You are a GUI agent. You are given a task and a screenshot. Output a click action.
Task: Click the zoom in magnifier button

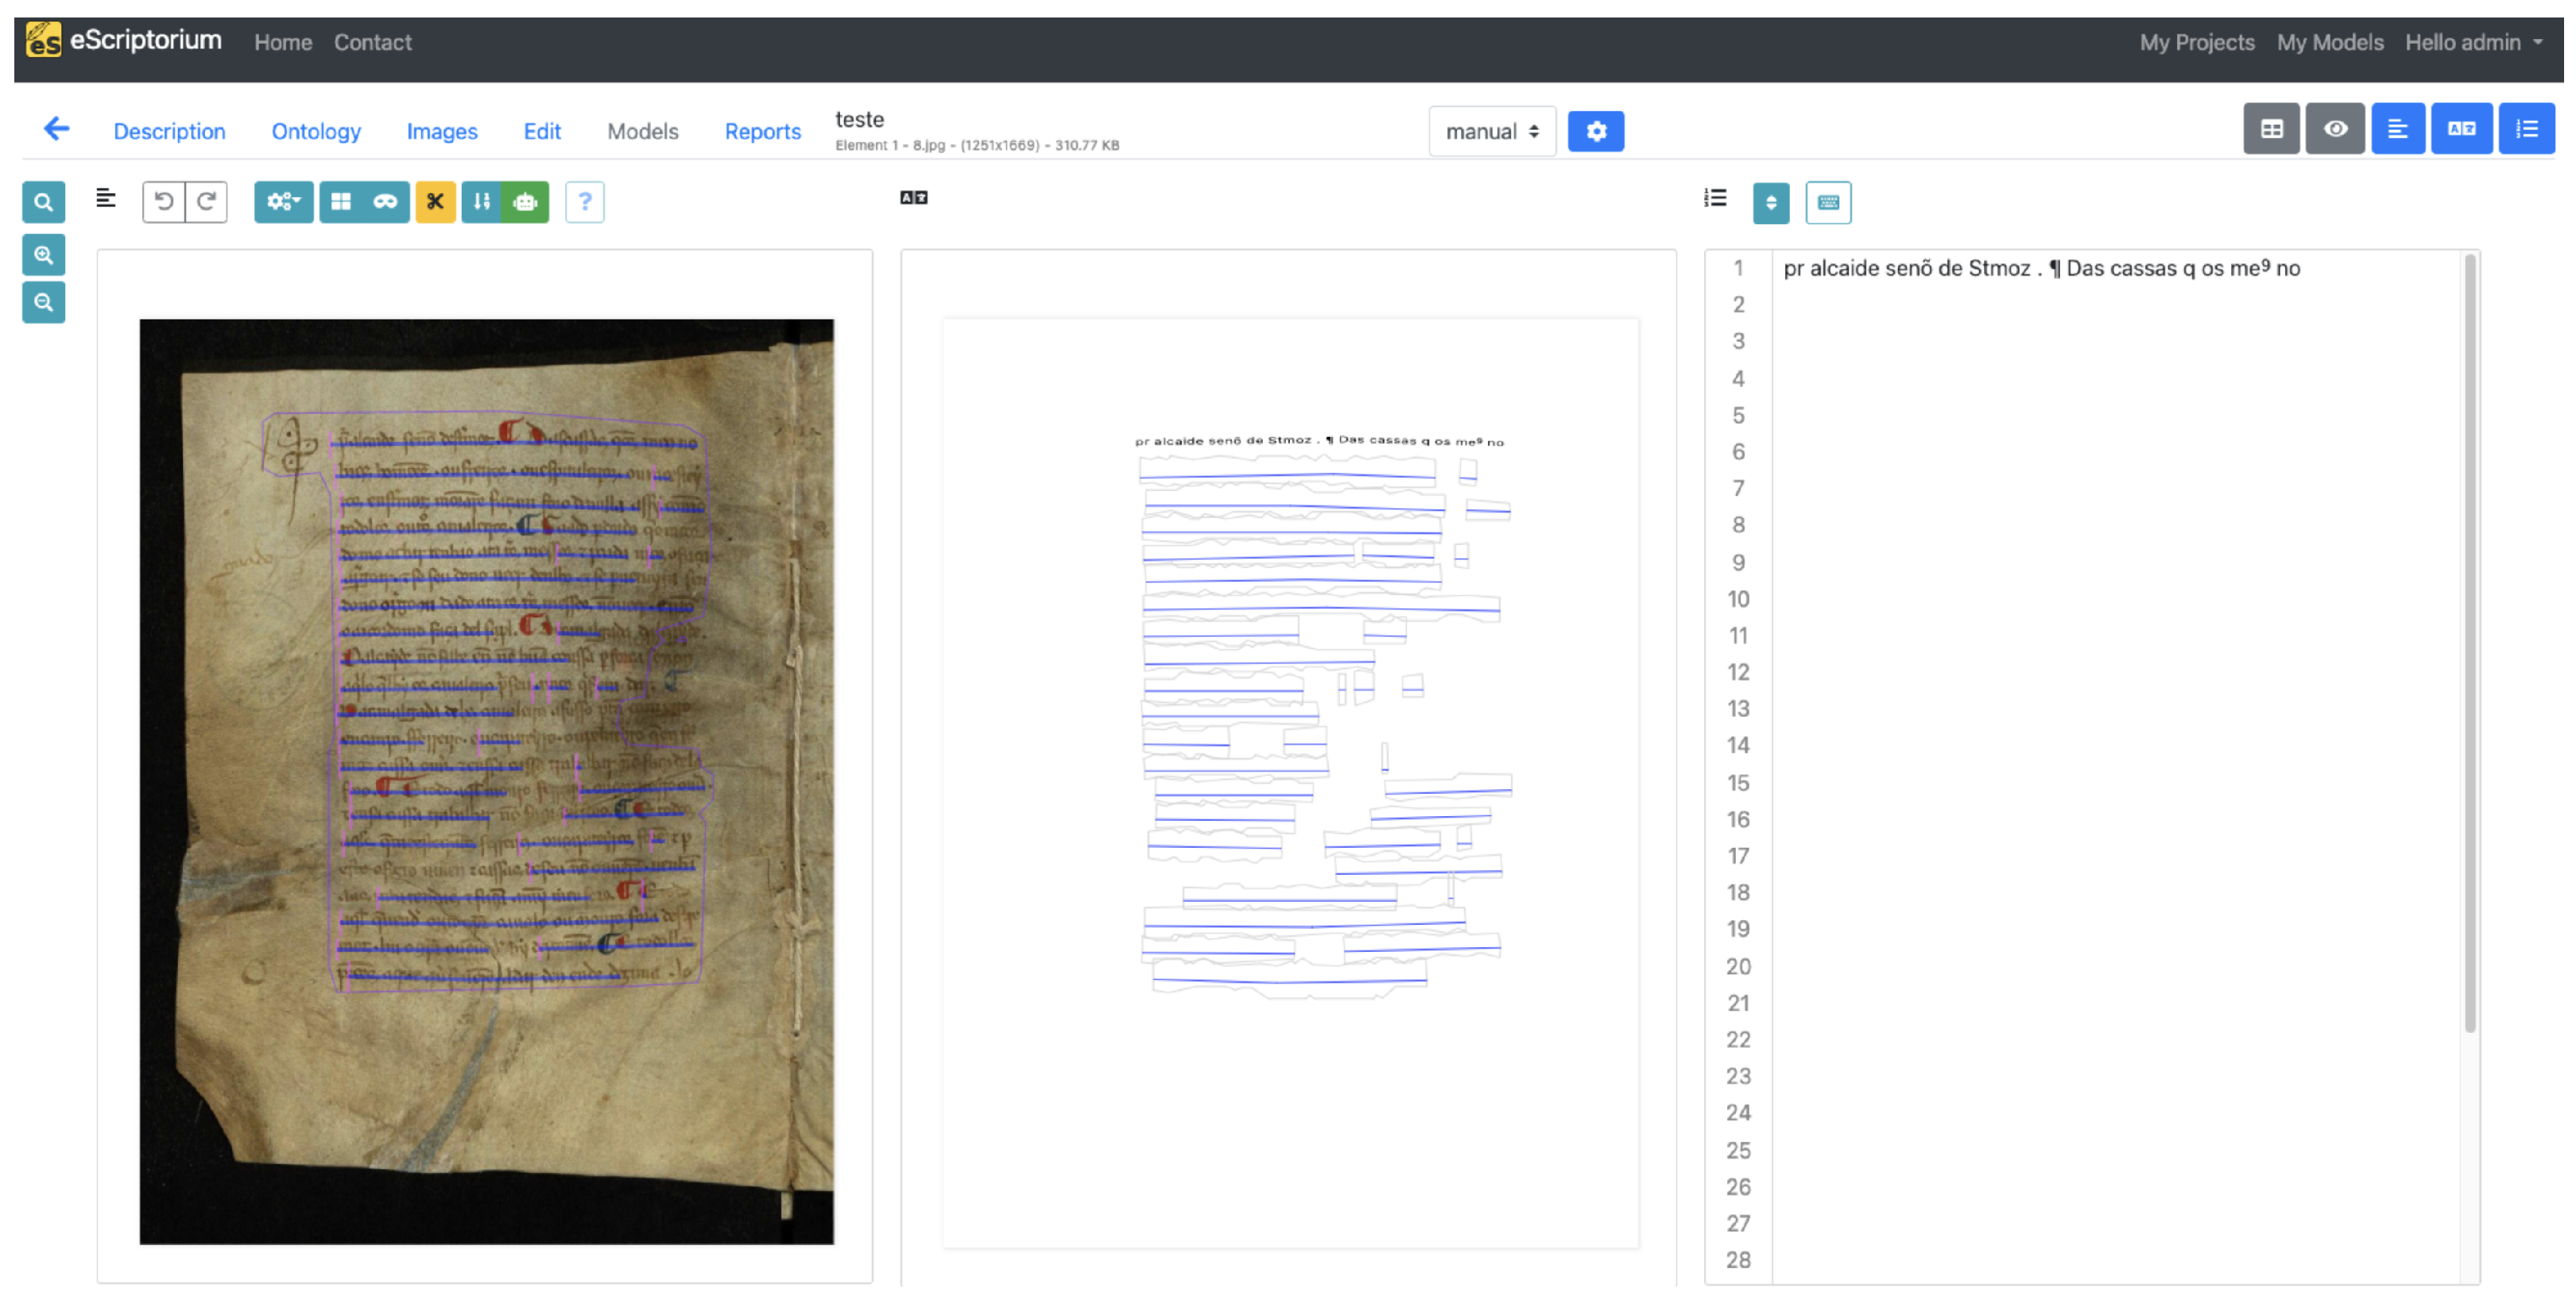click(43, 255)
